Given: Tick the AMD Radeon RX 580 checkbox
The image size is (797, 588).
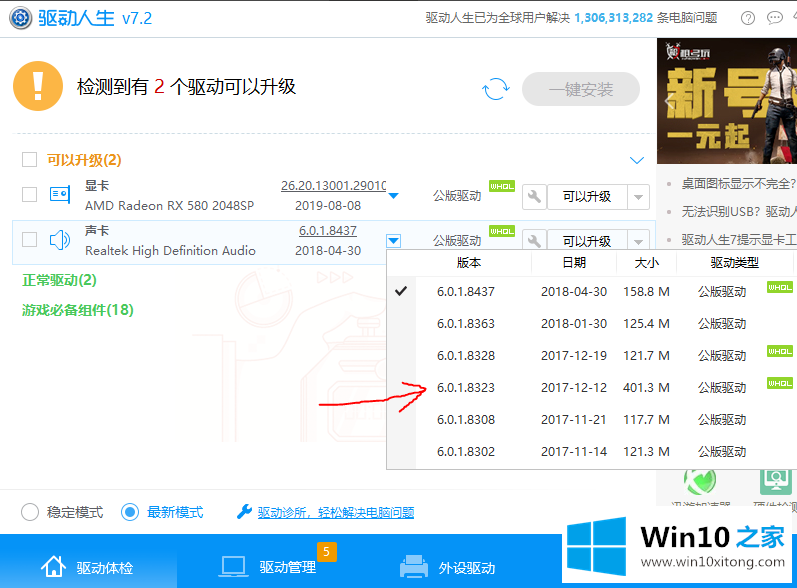Looking at the screenshot, I should (29, 195).
